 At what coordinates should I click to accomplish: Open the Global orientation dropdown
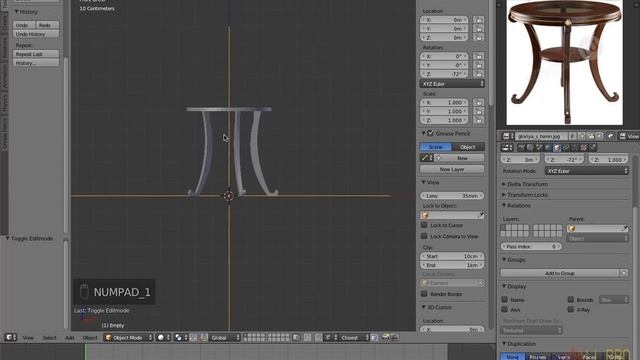coord(225,338)
